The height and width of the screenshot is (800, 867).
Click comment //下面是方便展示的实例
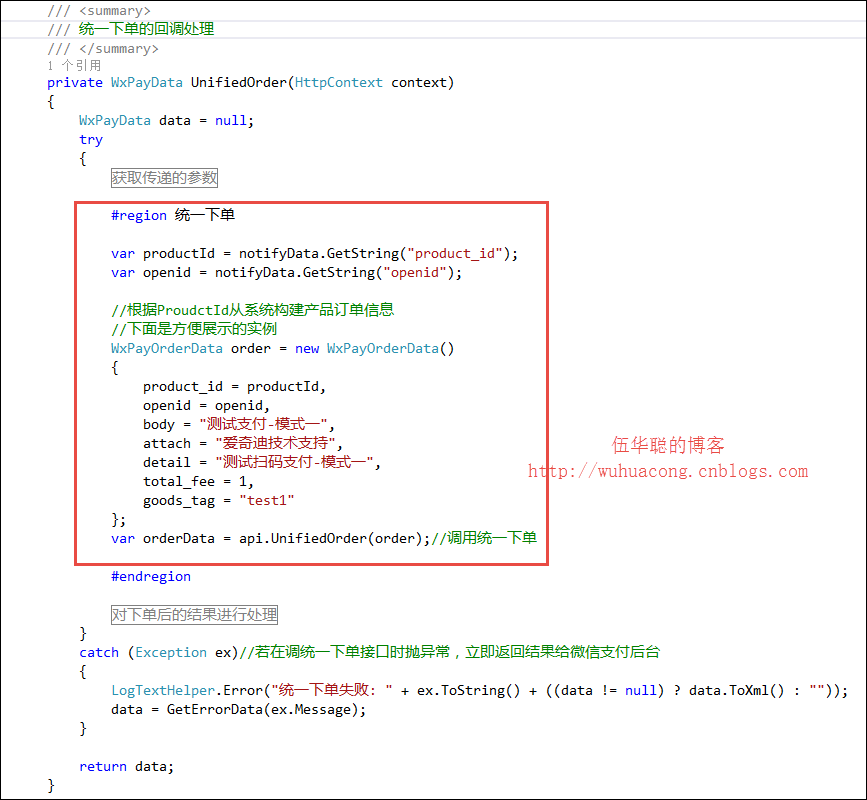[194, 329]
